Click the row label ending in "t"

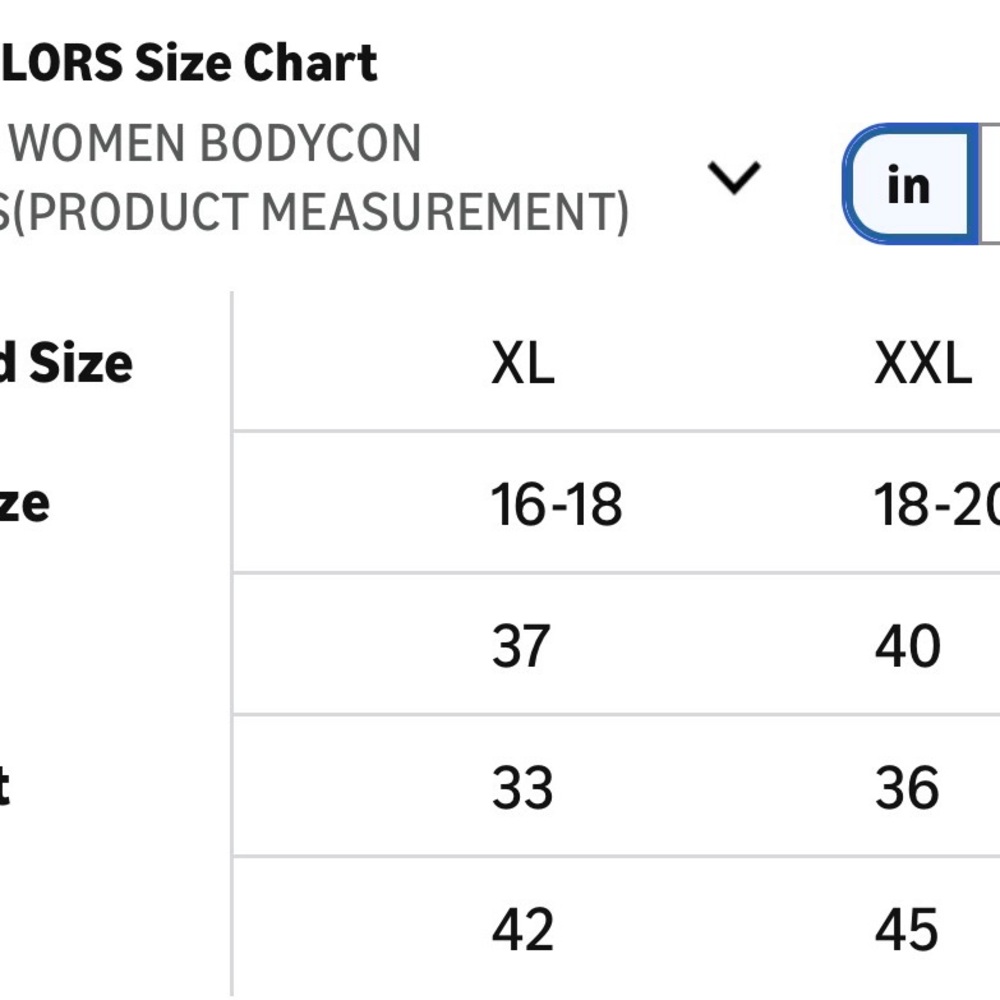pyautogui.click(x=5, y=788)
